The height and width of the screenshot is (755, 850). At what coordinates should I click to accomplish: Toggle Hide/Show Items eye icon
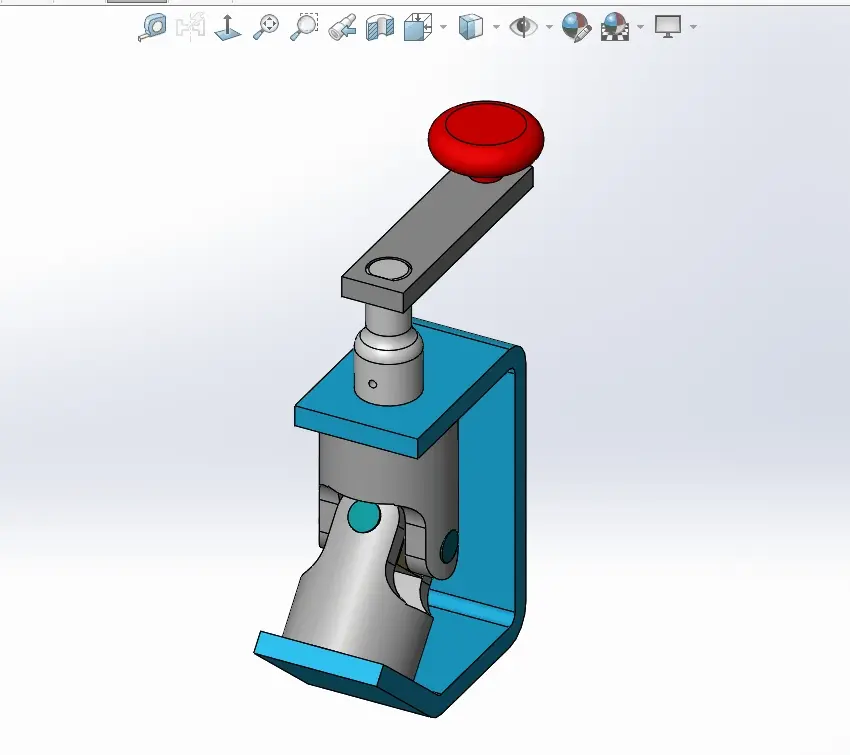click(523, 27)
